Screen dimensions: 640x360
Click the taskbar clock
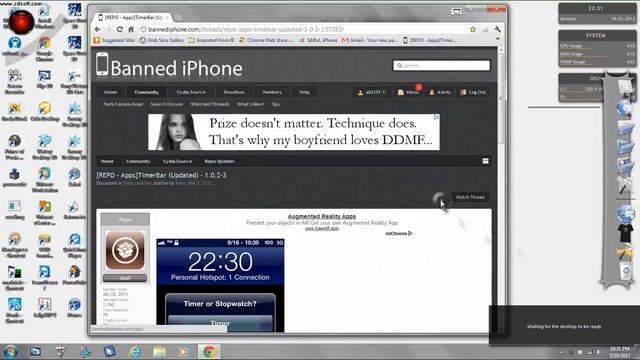click(x=620, y=352)
